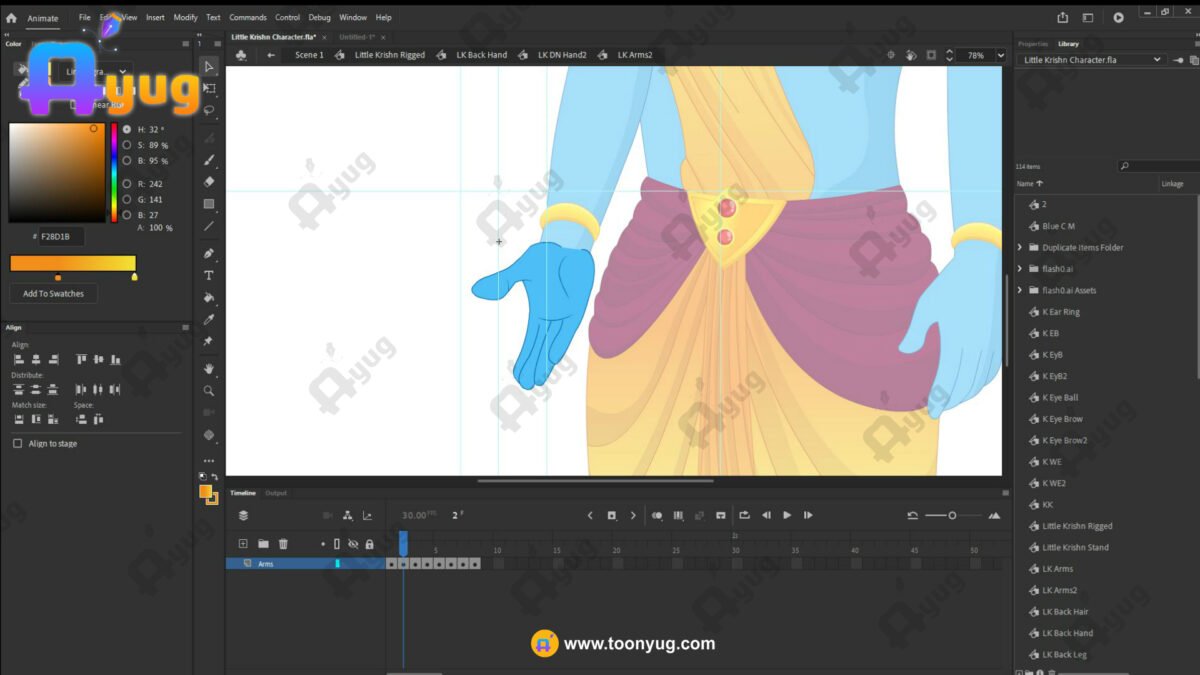Select the Pen tool
This screenshot has height=675, width=1200.
209,253
